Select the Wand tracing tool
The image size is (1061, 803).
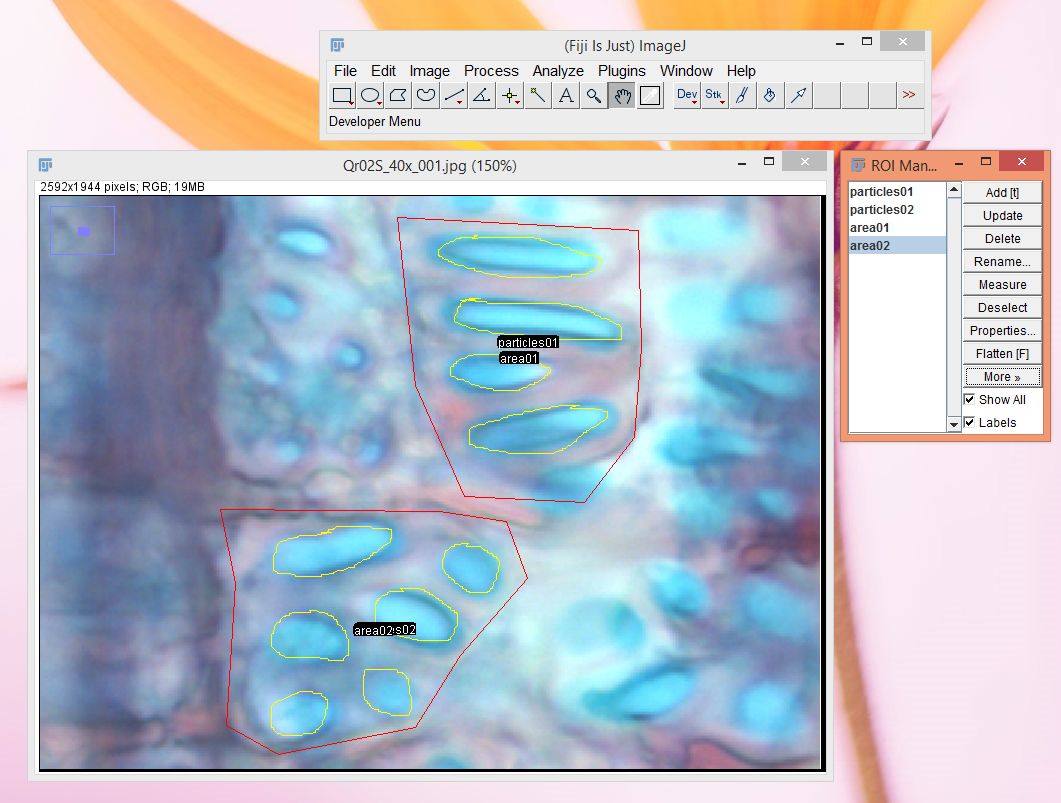coord(538,96)
